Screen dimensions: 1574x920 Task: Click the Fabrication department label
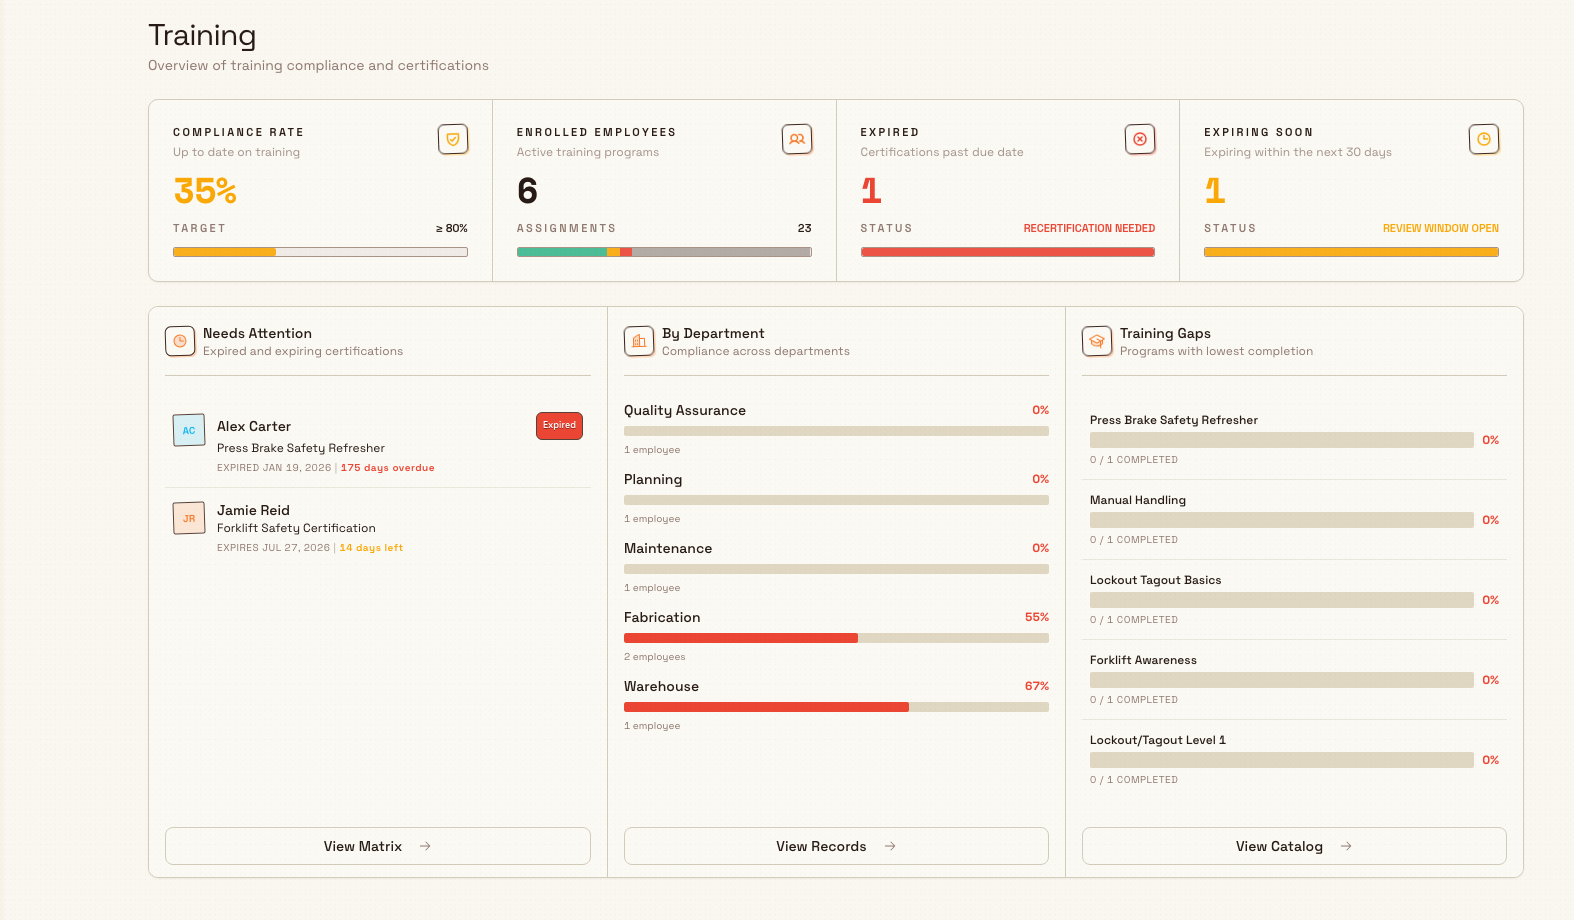pos(662,617)
